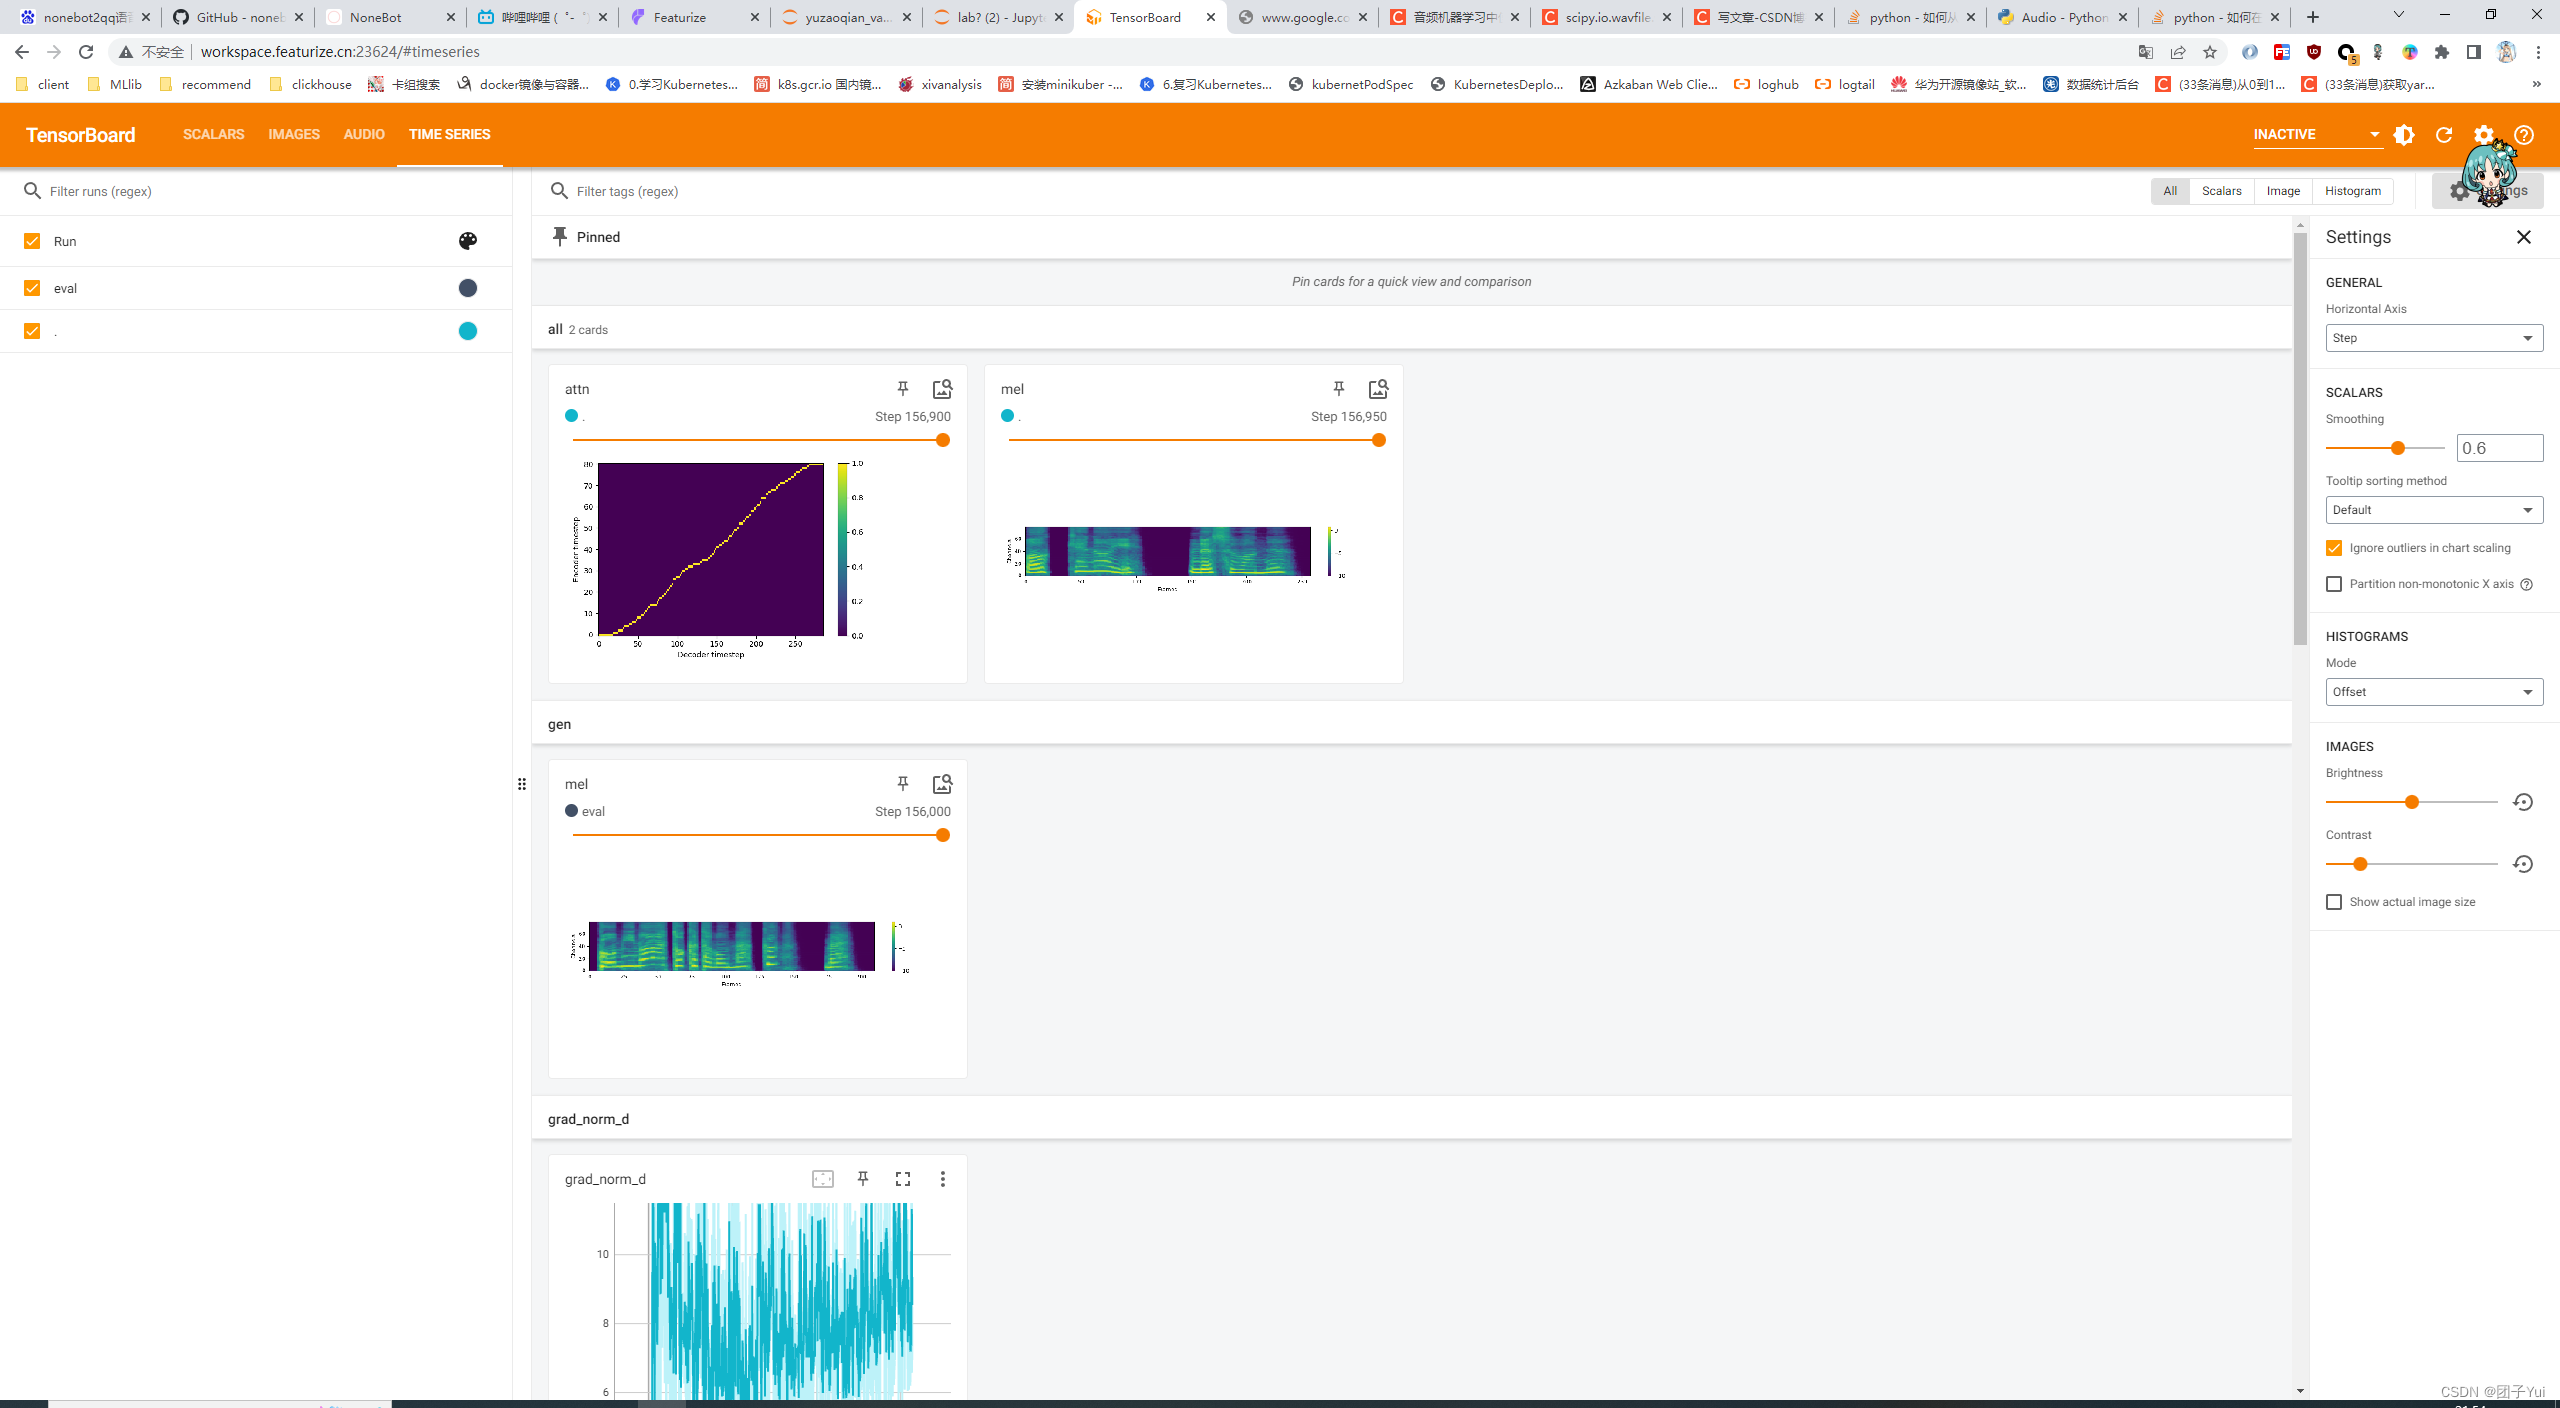Open the AUDIO tab
This screenshot has height=1408, width=2560.
(x=364, y=134)
